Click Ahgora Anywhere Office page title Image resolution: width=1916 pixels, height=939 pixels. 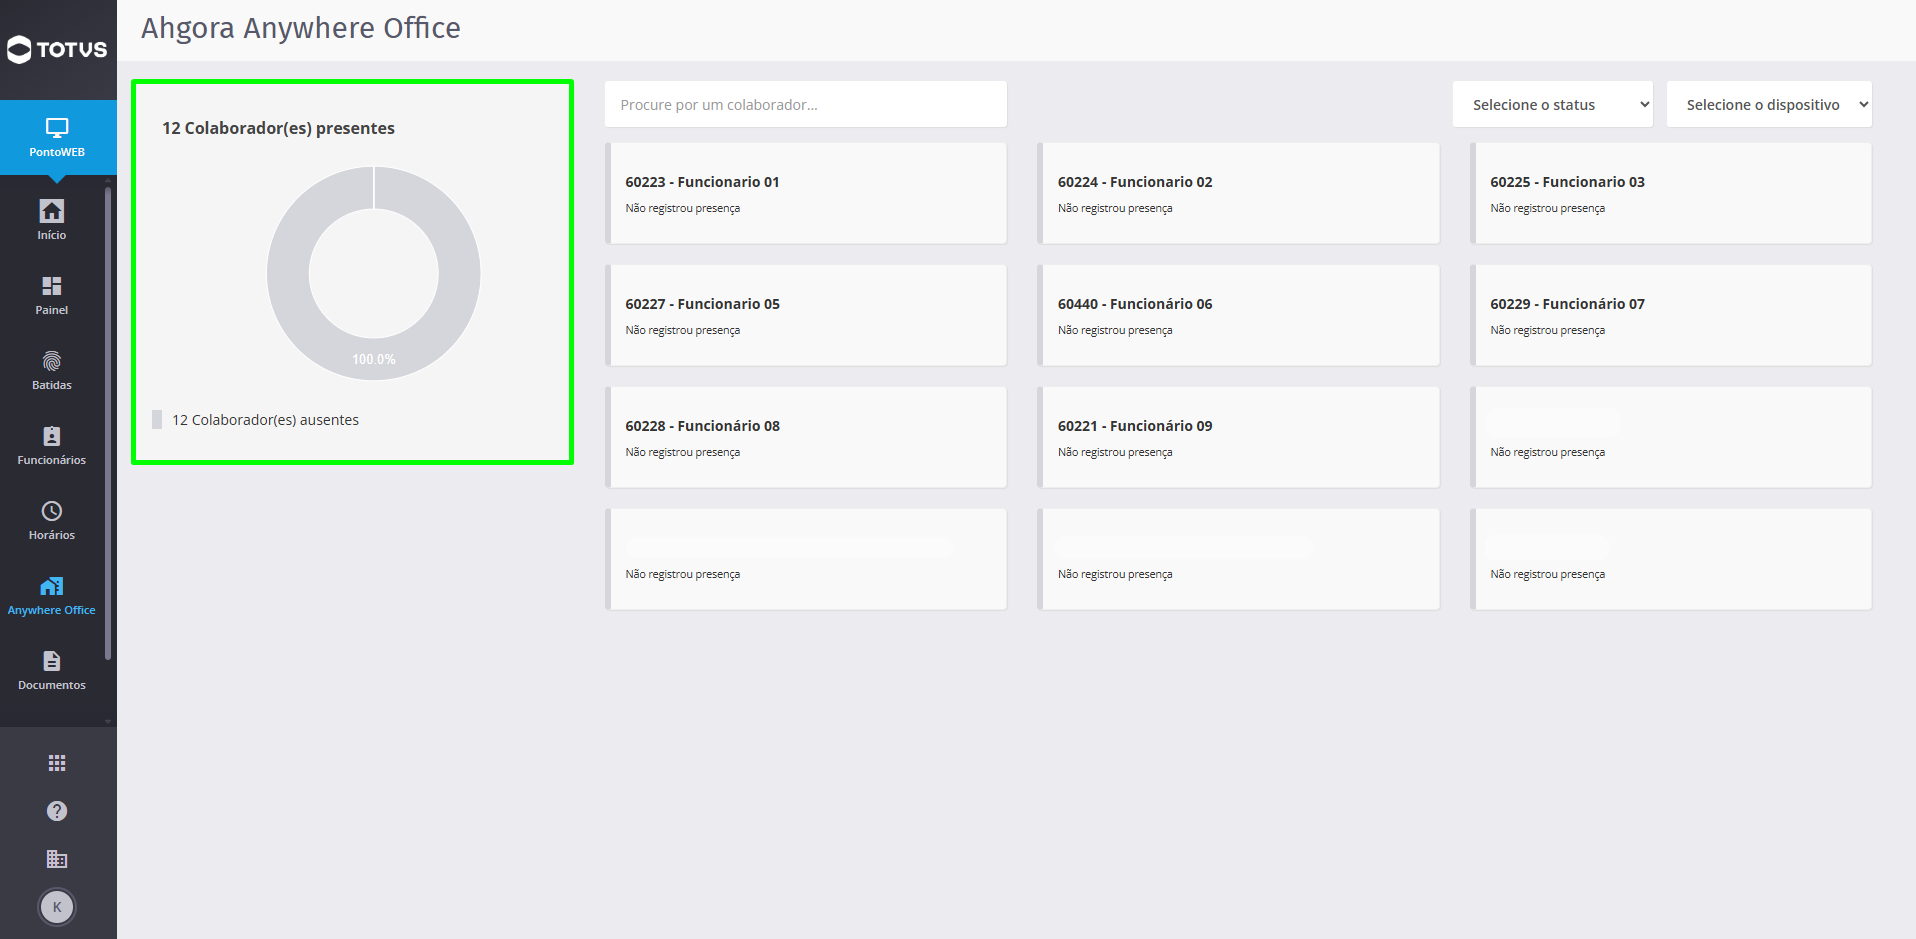(301, 28)
